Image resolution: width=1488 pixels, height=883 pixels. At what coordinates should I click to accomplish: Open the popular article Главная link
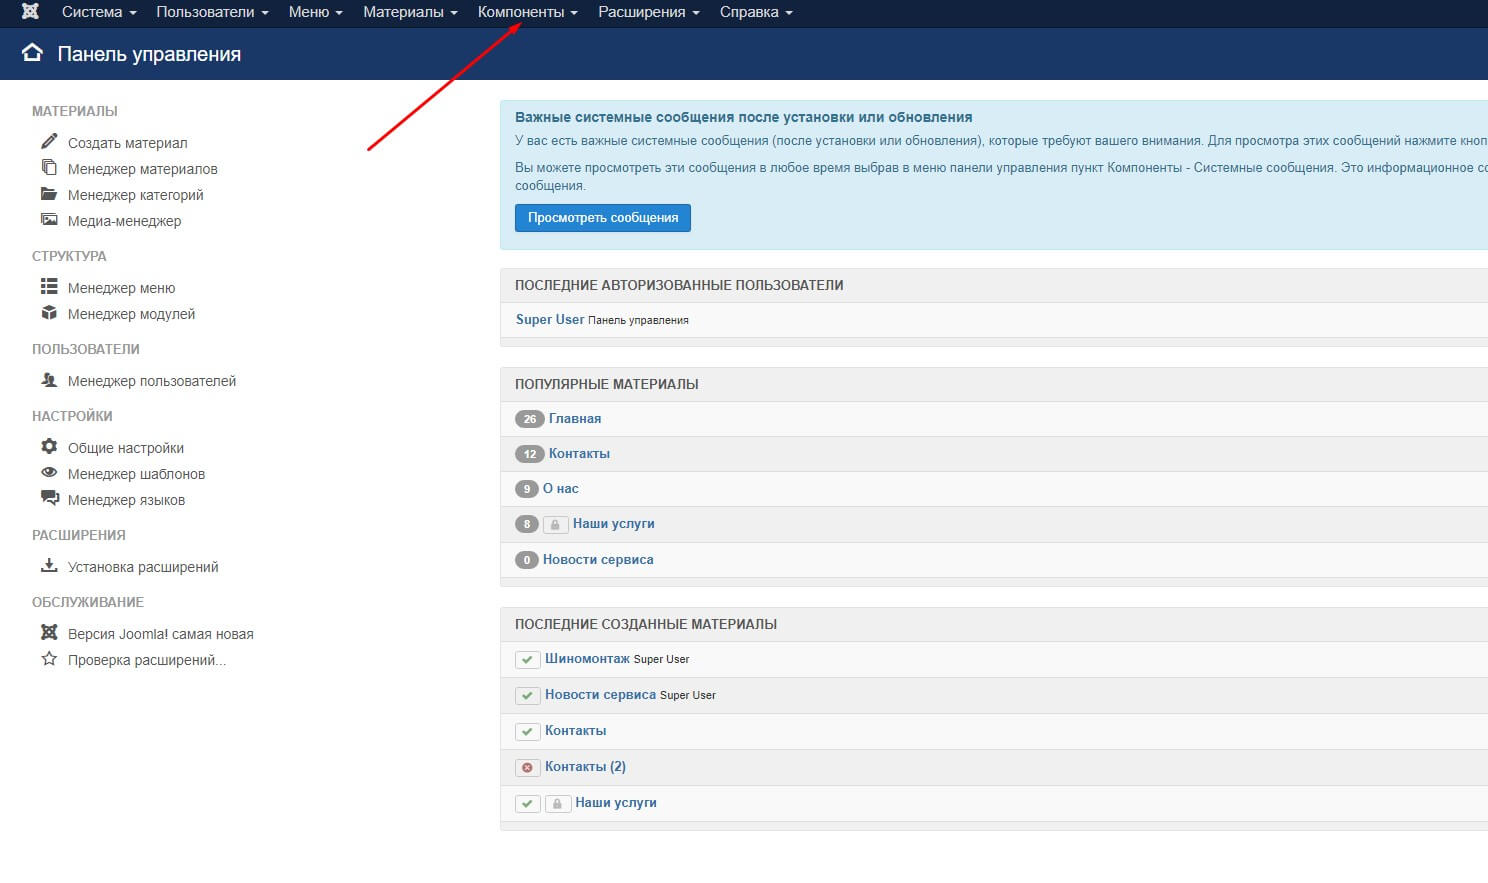coord(575,419)
